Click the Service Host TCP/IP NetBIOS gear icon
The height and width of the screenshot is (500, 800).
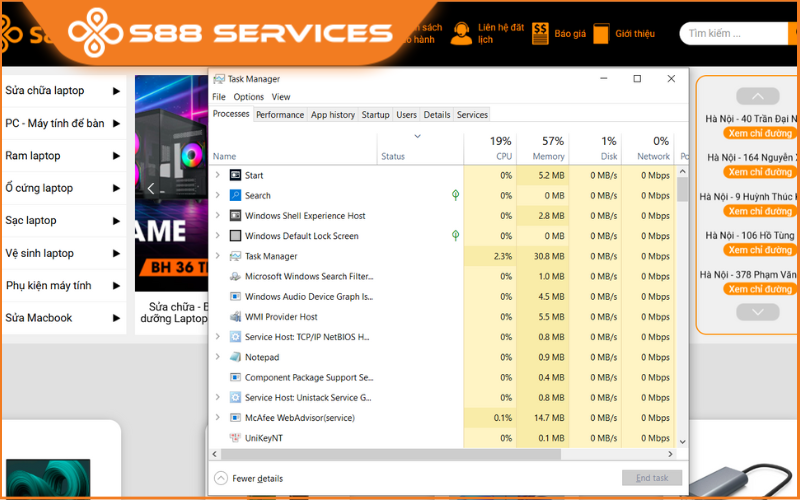tap(235, 337)
